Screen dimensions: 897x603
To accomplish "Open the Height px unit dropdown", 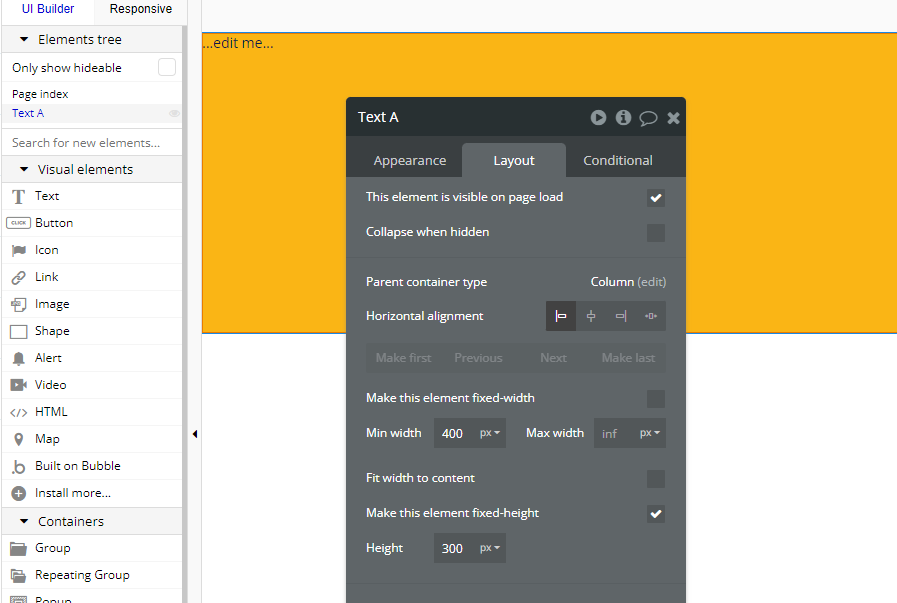I will click(490, 548).
